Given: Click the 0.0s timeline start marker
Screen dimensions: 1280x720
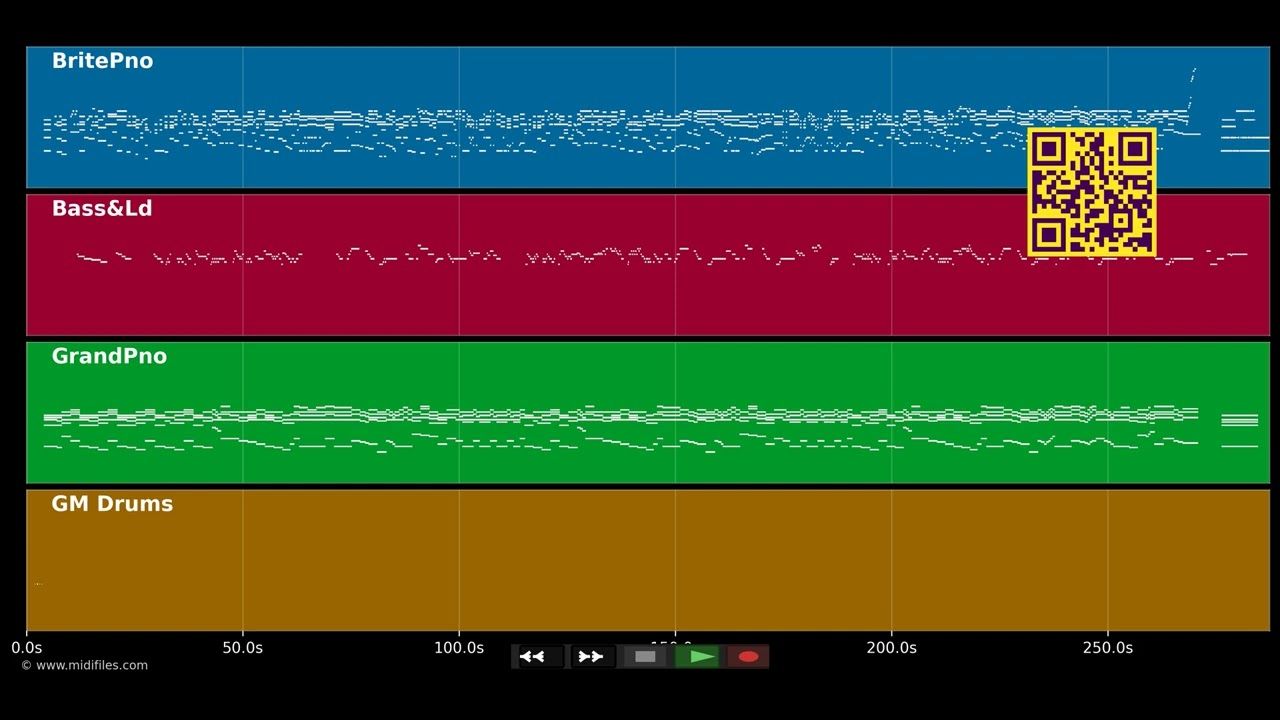Looking at the screenshot, I should pos(26,648).
